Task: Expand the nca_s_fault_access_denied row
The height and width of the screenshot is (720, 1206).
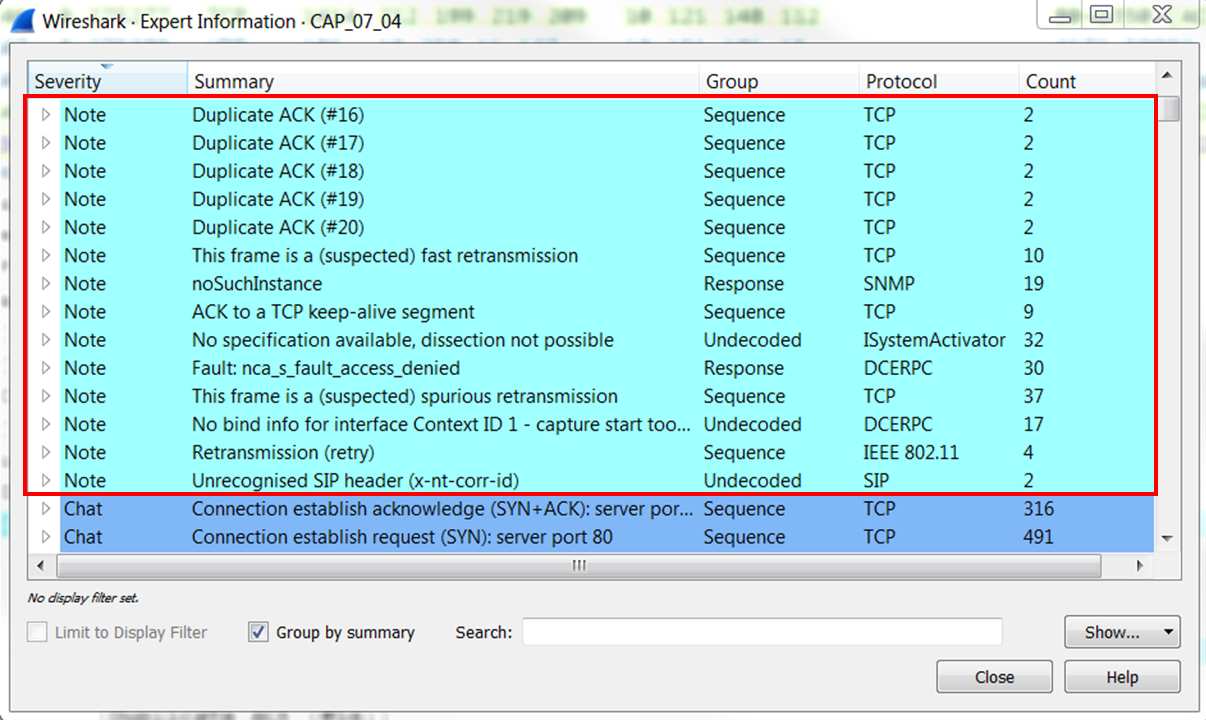Action: tap(45, 368)
